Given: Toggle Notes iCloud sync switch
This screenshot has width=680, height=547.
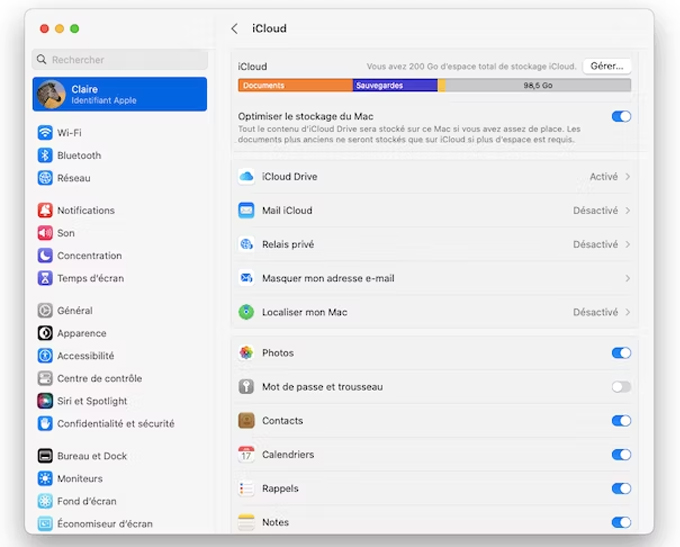Looking at the screenshot, I should pyautogui.click(x=621, y=522).
